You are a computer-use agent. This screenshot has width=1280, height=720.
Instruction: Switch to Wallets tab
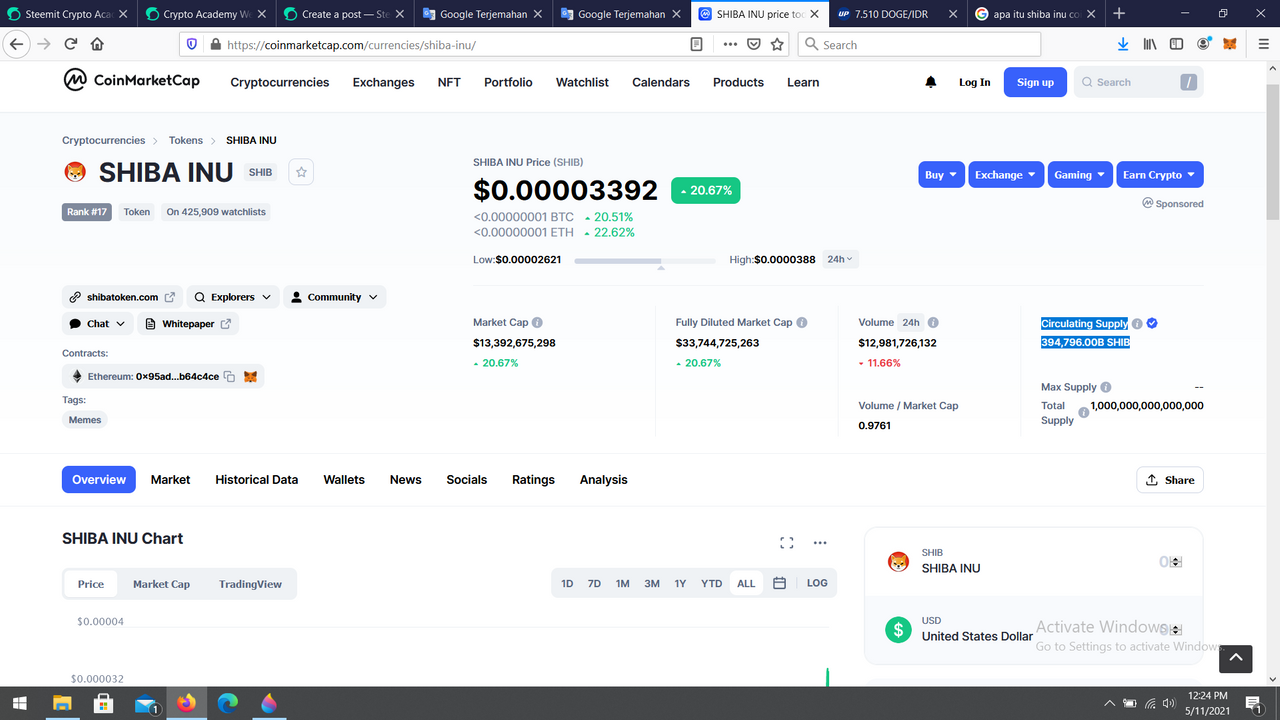[344, 480]
